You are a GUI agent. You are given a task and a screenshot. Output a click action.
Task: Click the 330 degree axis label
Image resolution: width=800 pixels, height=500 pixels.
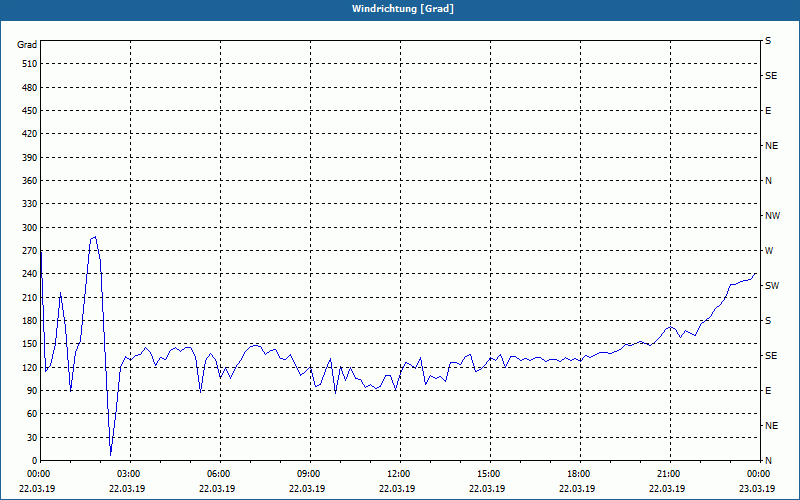(x=30, y=204)
